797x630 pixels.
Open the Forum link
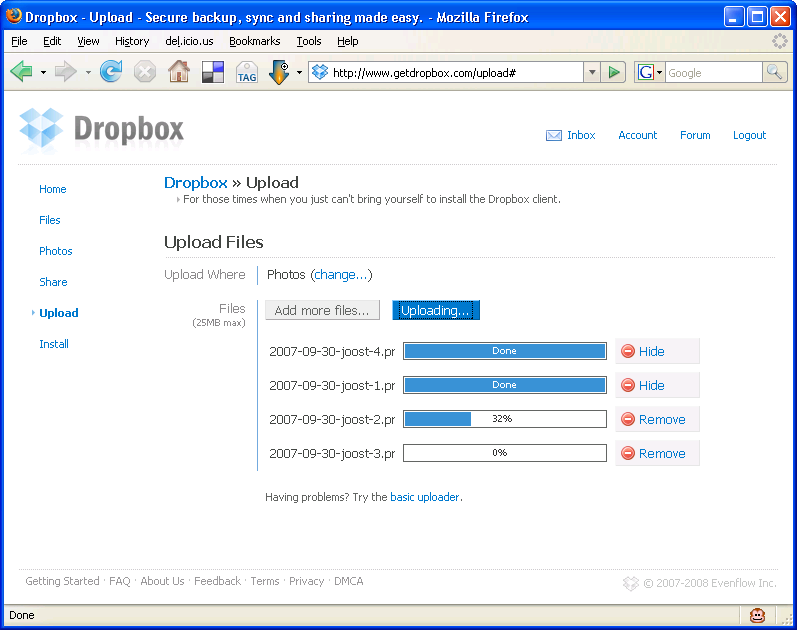coord(695,135)
